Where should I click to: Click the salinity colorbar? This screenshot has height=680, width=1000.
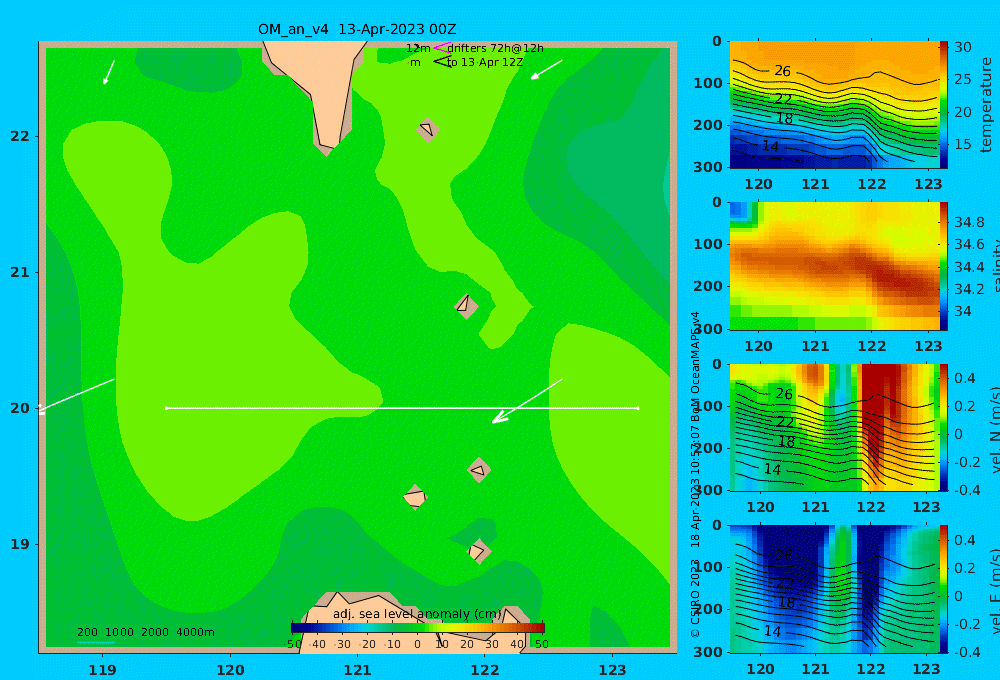pyautogui.click(x=943, y=266)
